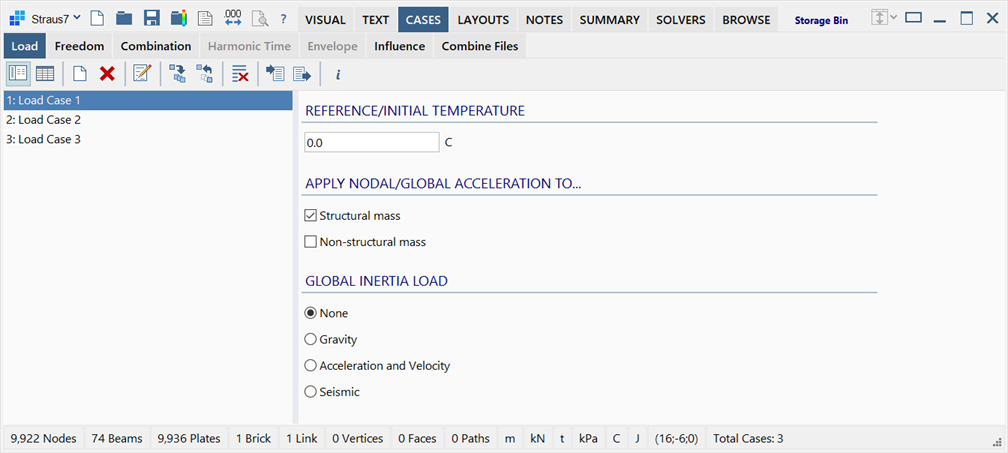Image resolution: width=1008 pixels, height=453 pixels.
Task: Click the italic info icon in toolbar
Action: coord(338,75)
